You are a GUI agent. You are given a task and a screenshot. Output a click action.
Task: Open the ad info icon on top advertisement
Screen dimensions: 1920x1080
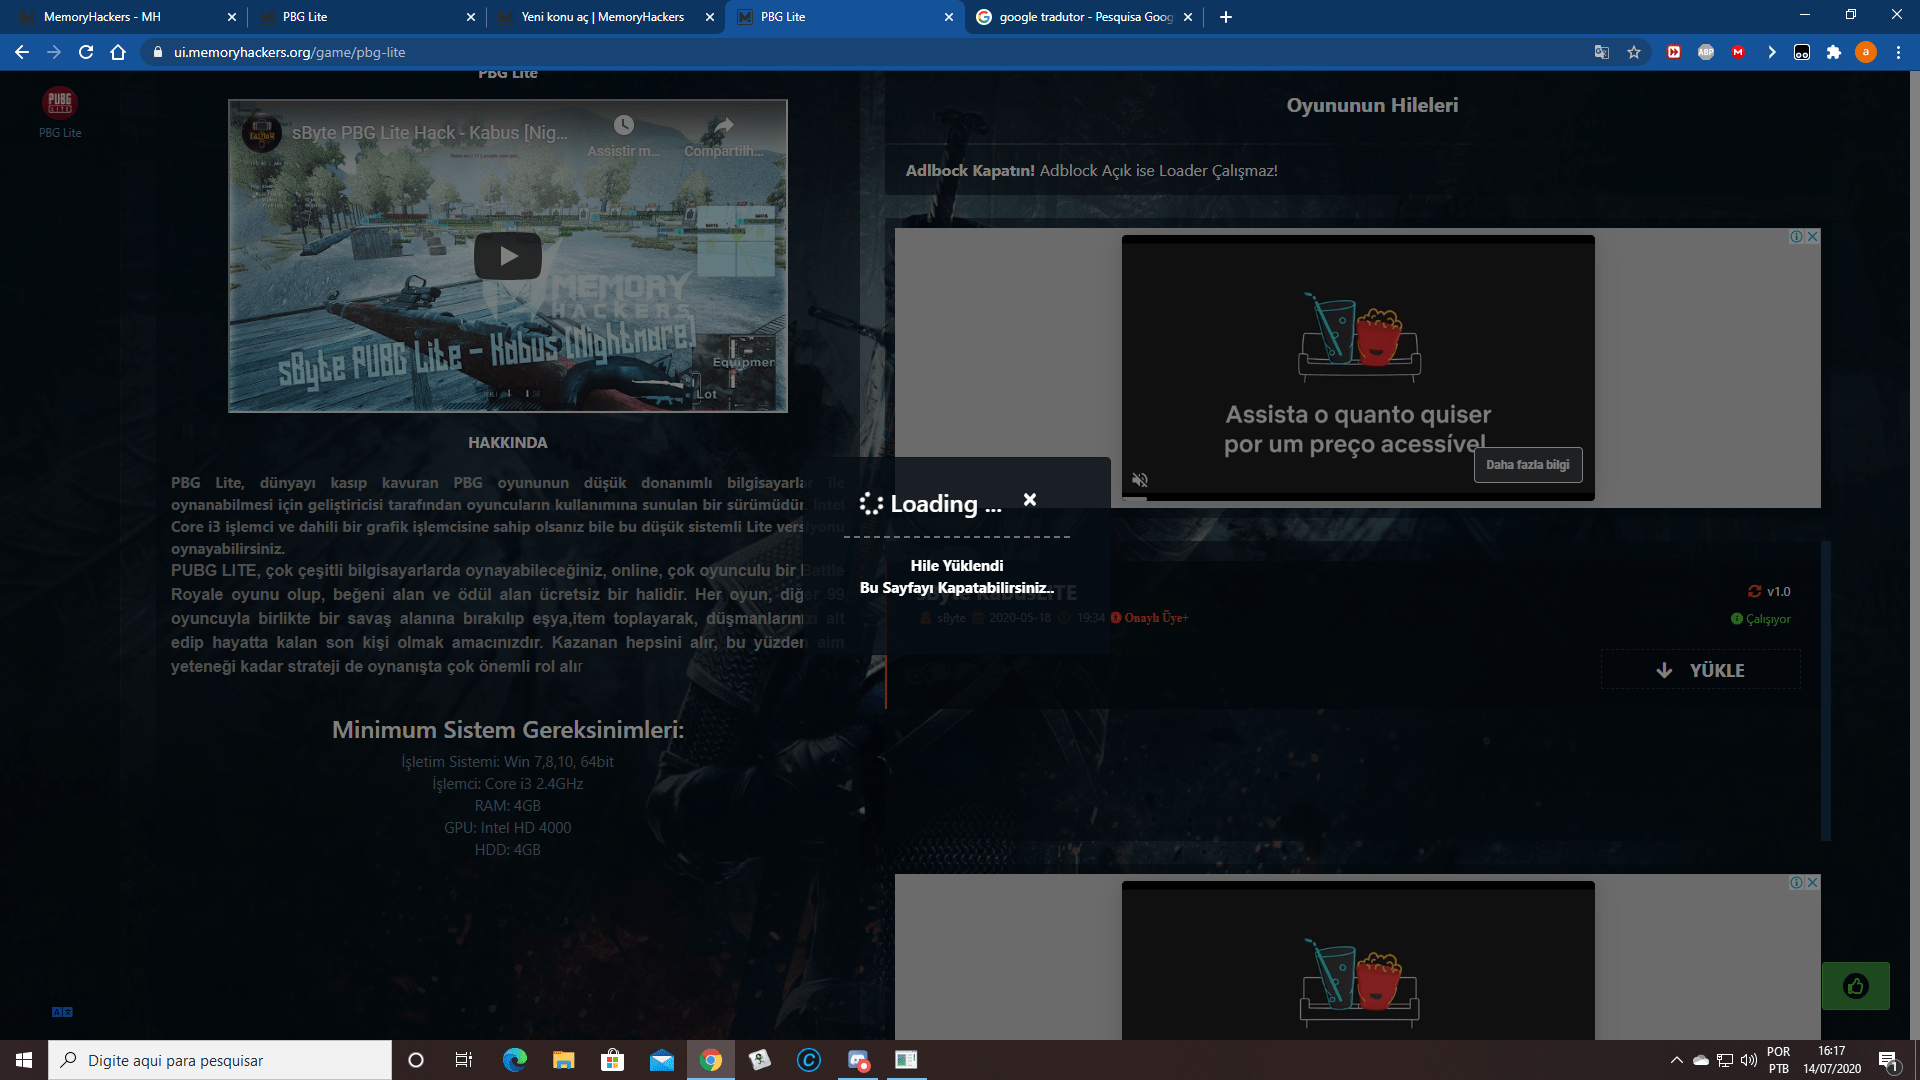[x=1797, y=237]
